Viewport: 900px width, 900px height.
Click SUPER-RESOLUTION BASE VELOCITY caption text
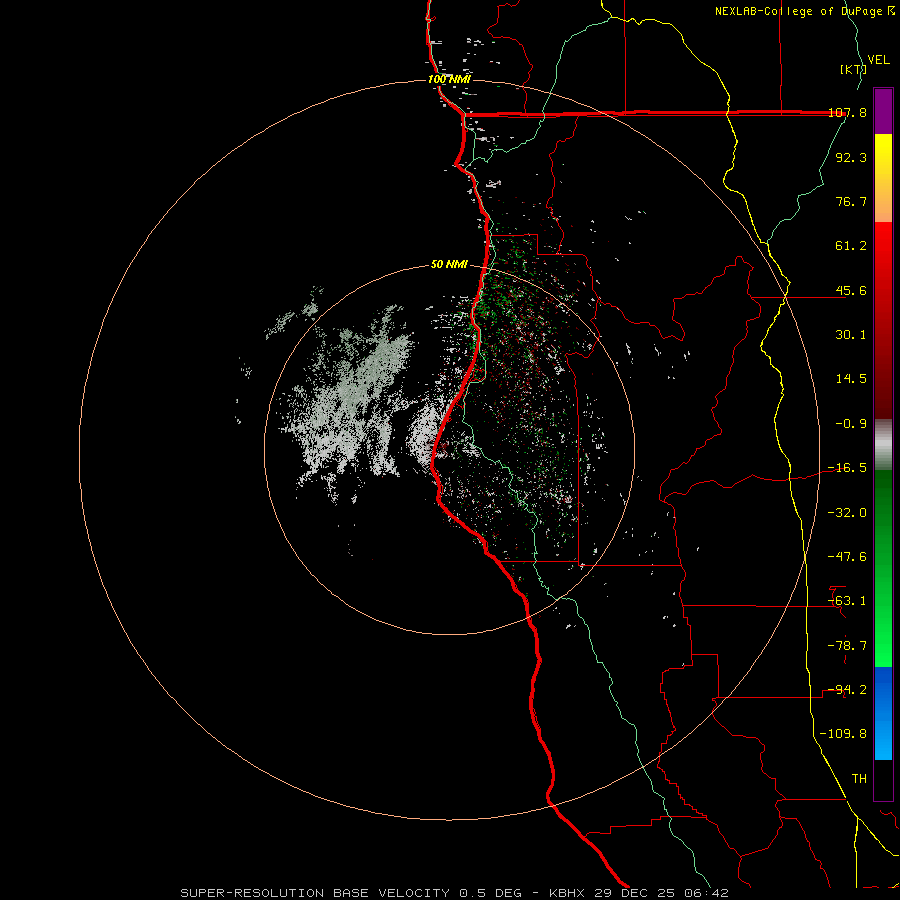click(315, 893)
